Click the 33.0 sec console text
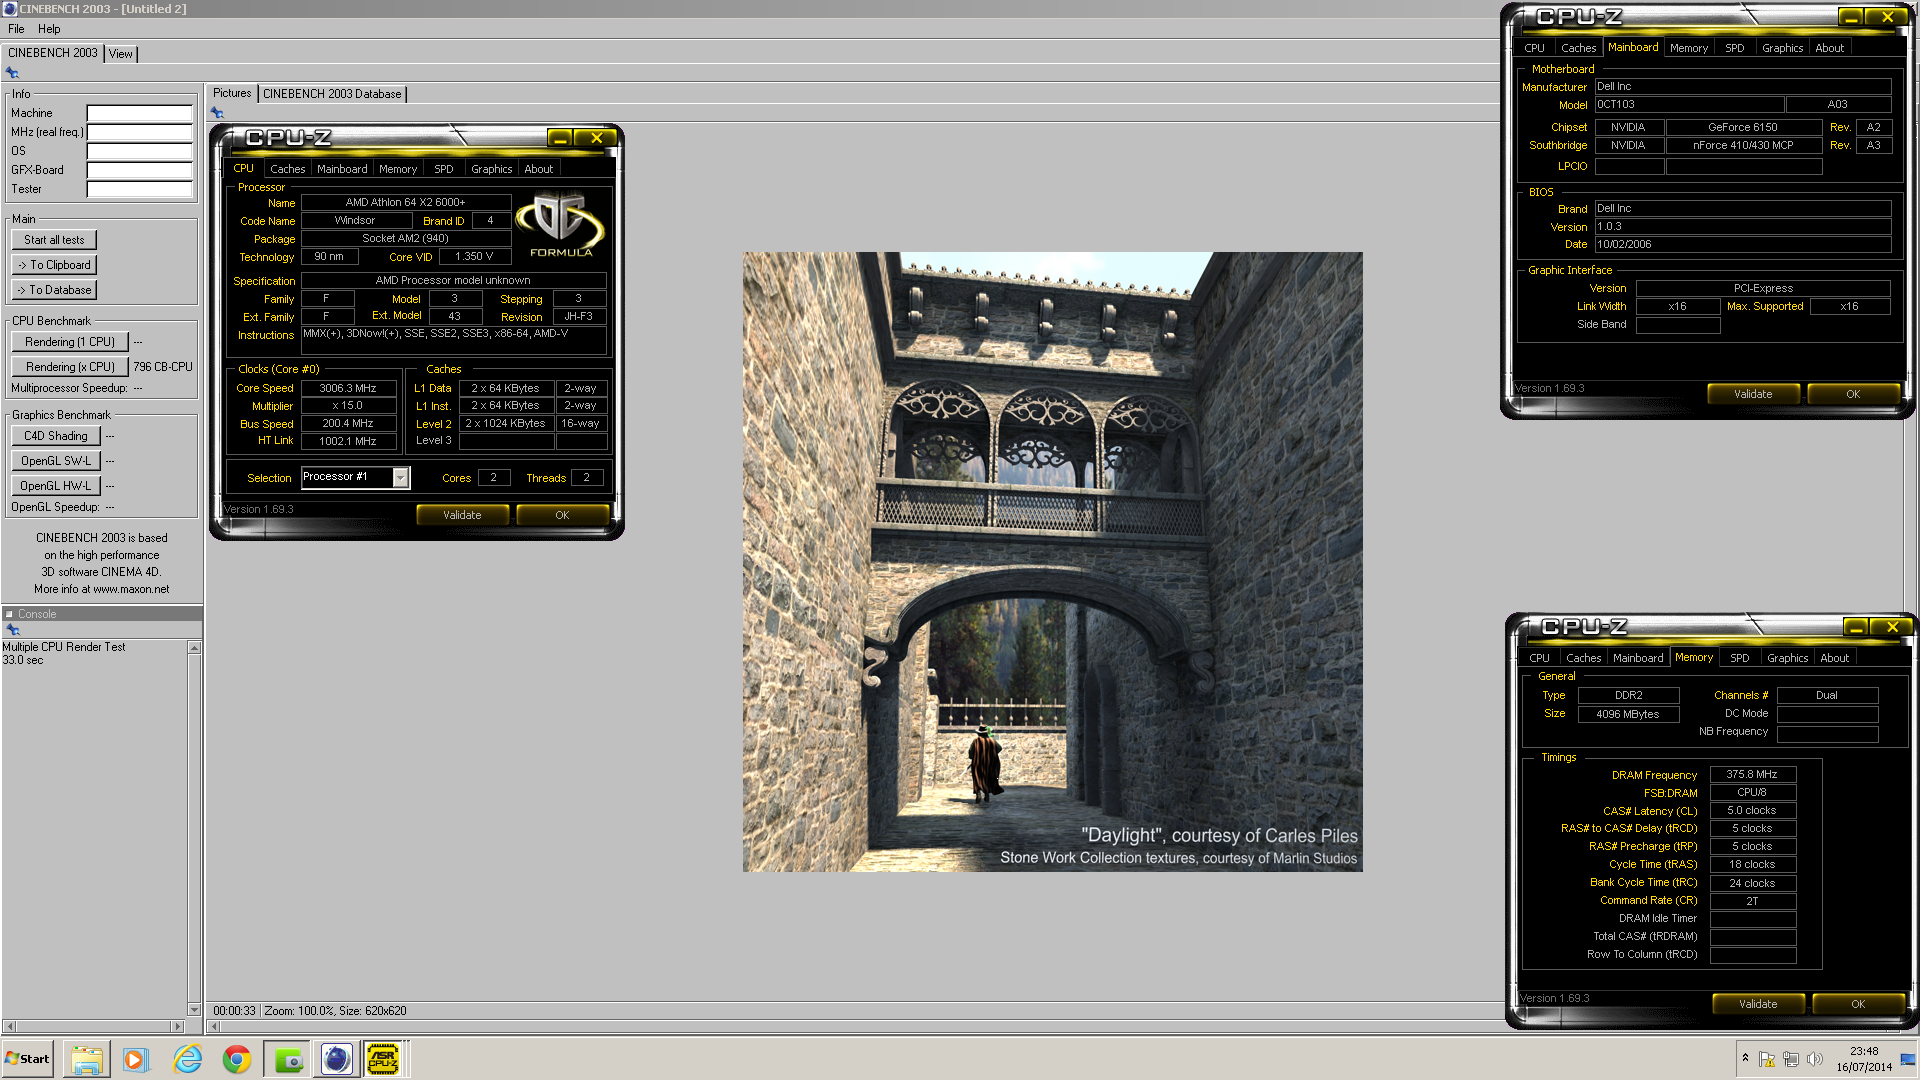 23,660
